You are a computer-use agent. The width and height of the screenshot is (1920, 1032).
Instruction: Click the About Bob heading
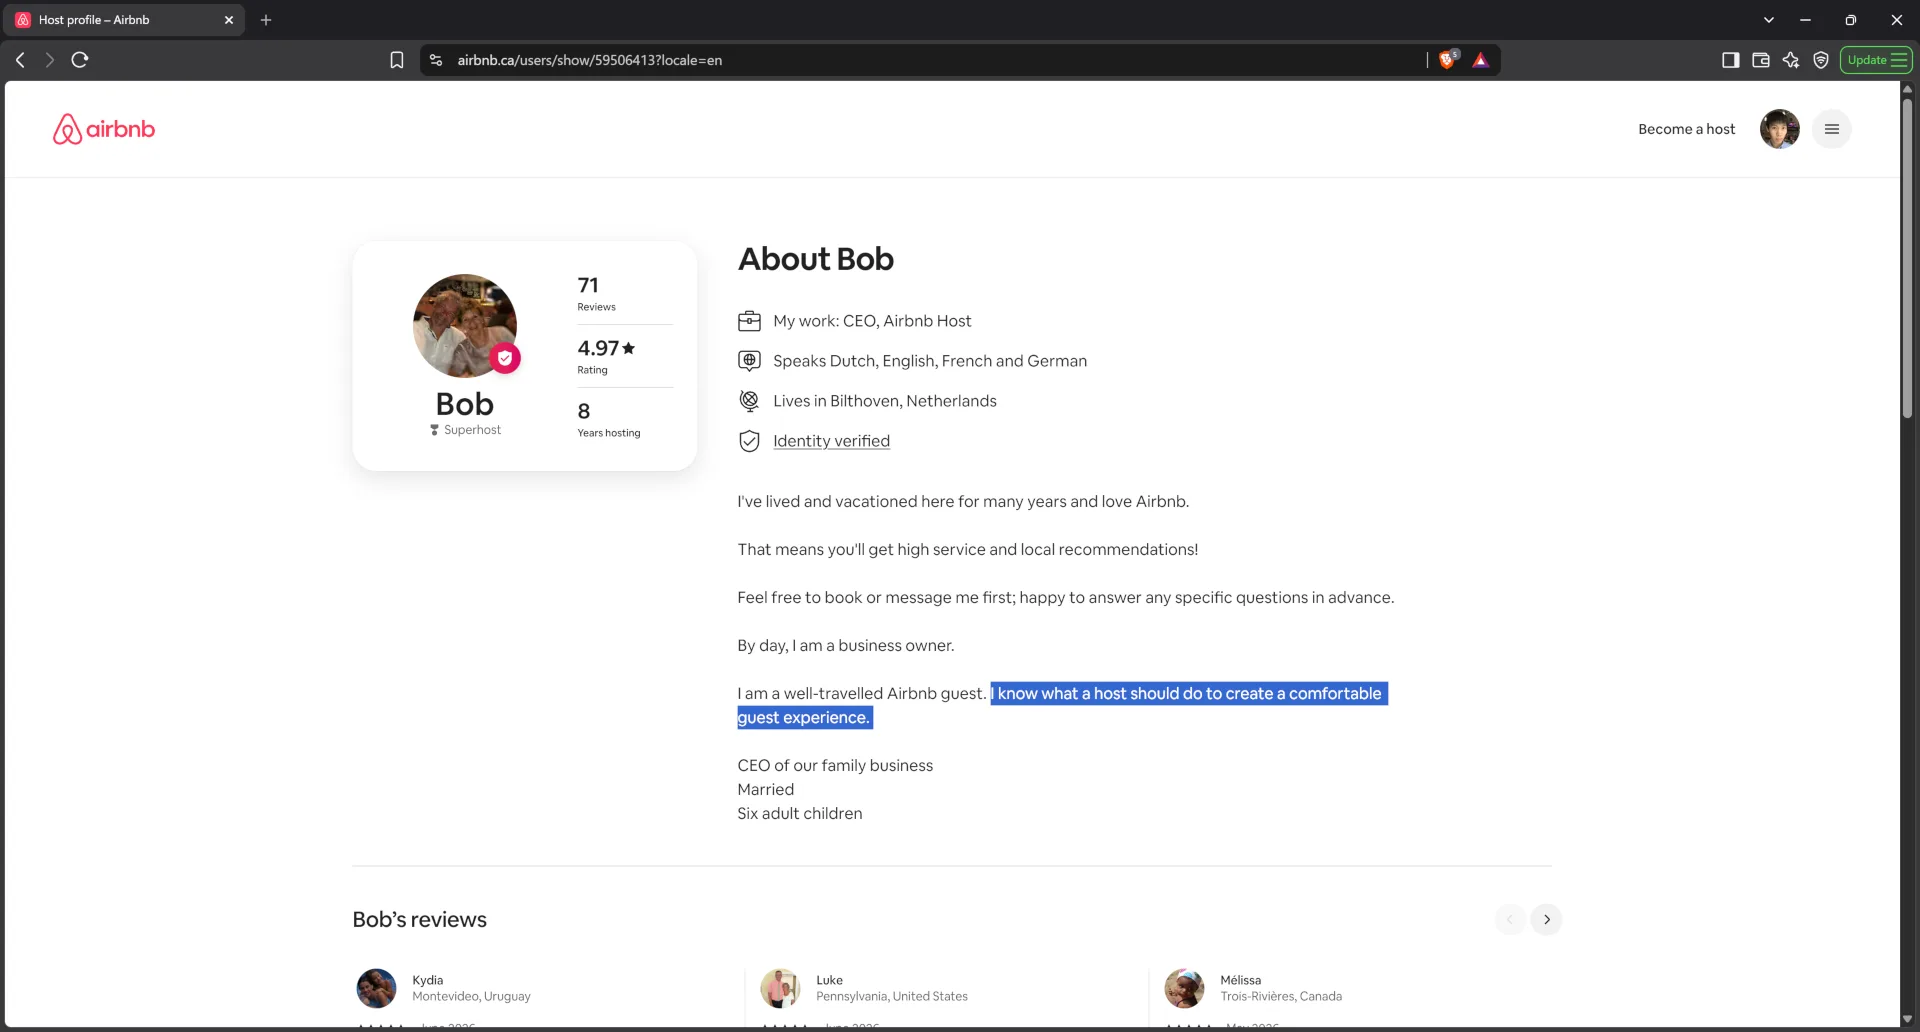click(816, 259)
